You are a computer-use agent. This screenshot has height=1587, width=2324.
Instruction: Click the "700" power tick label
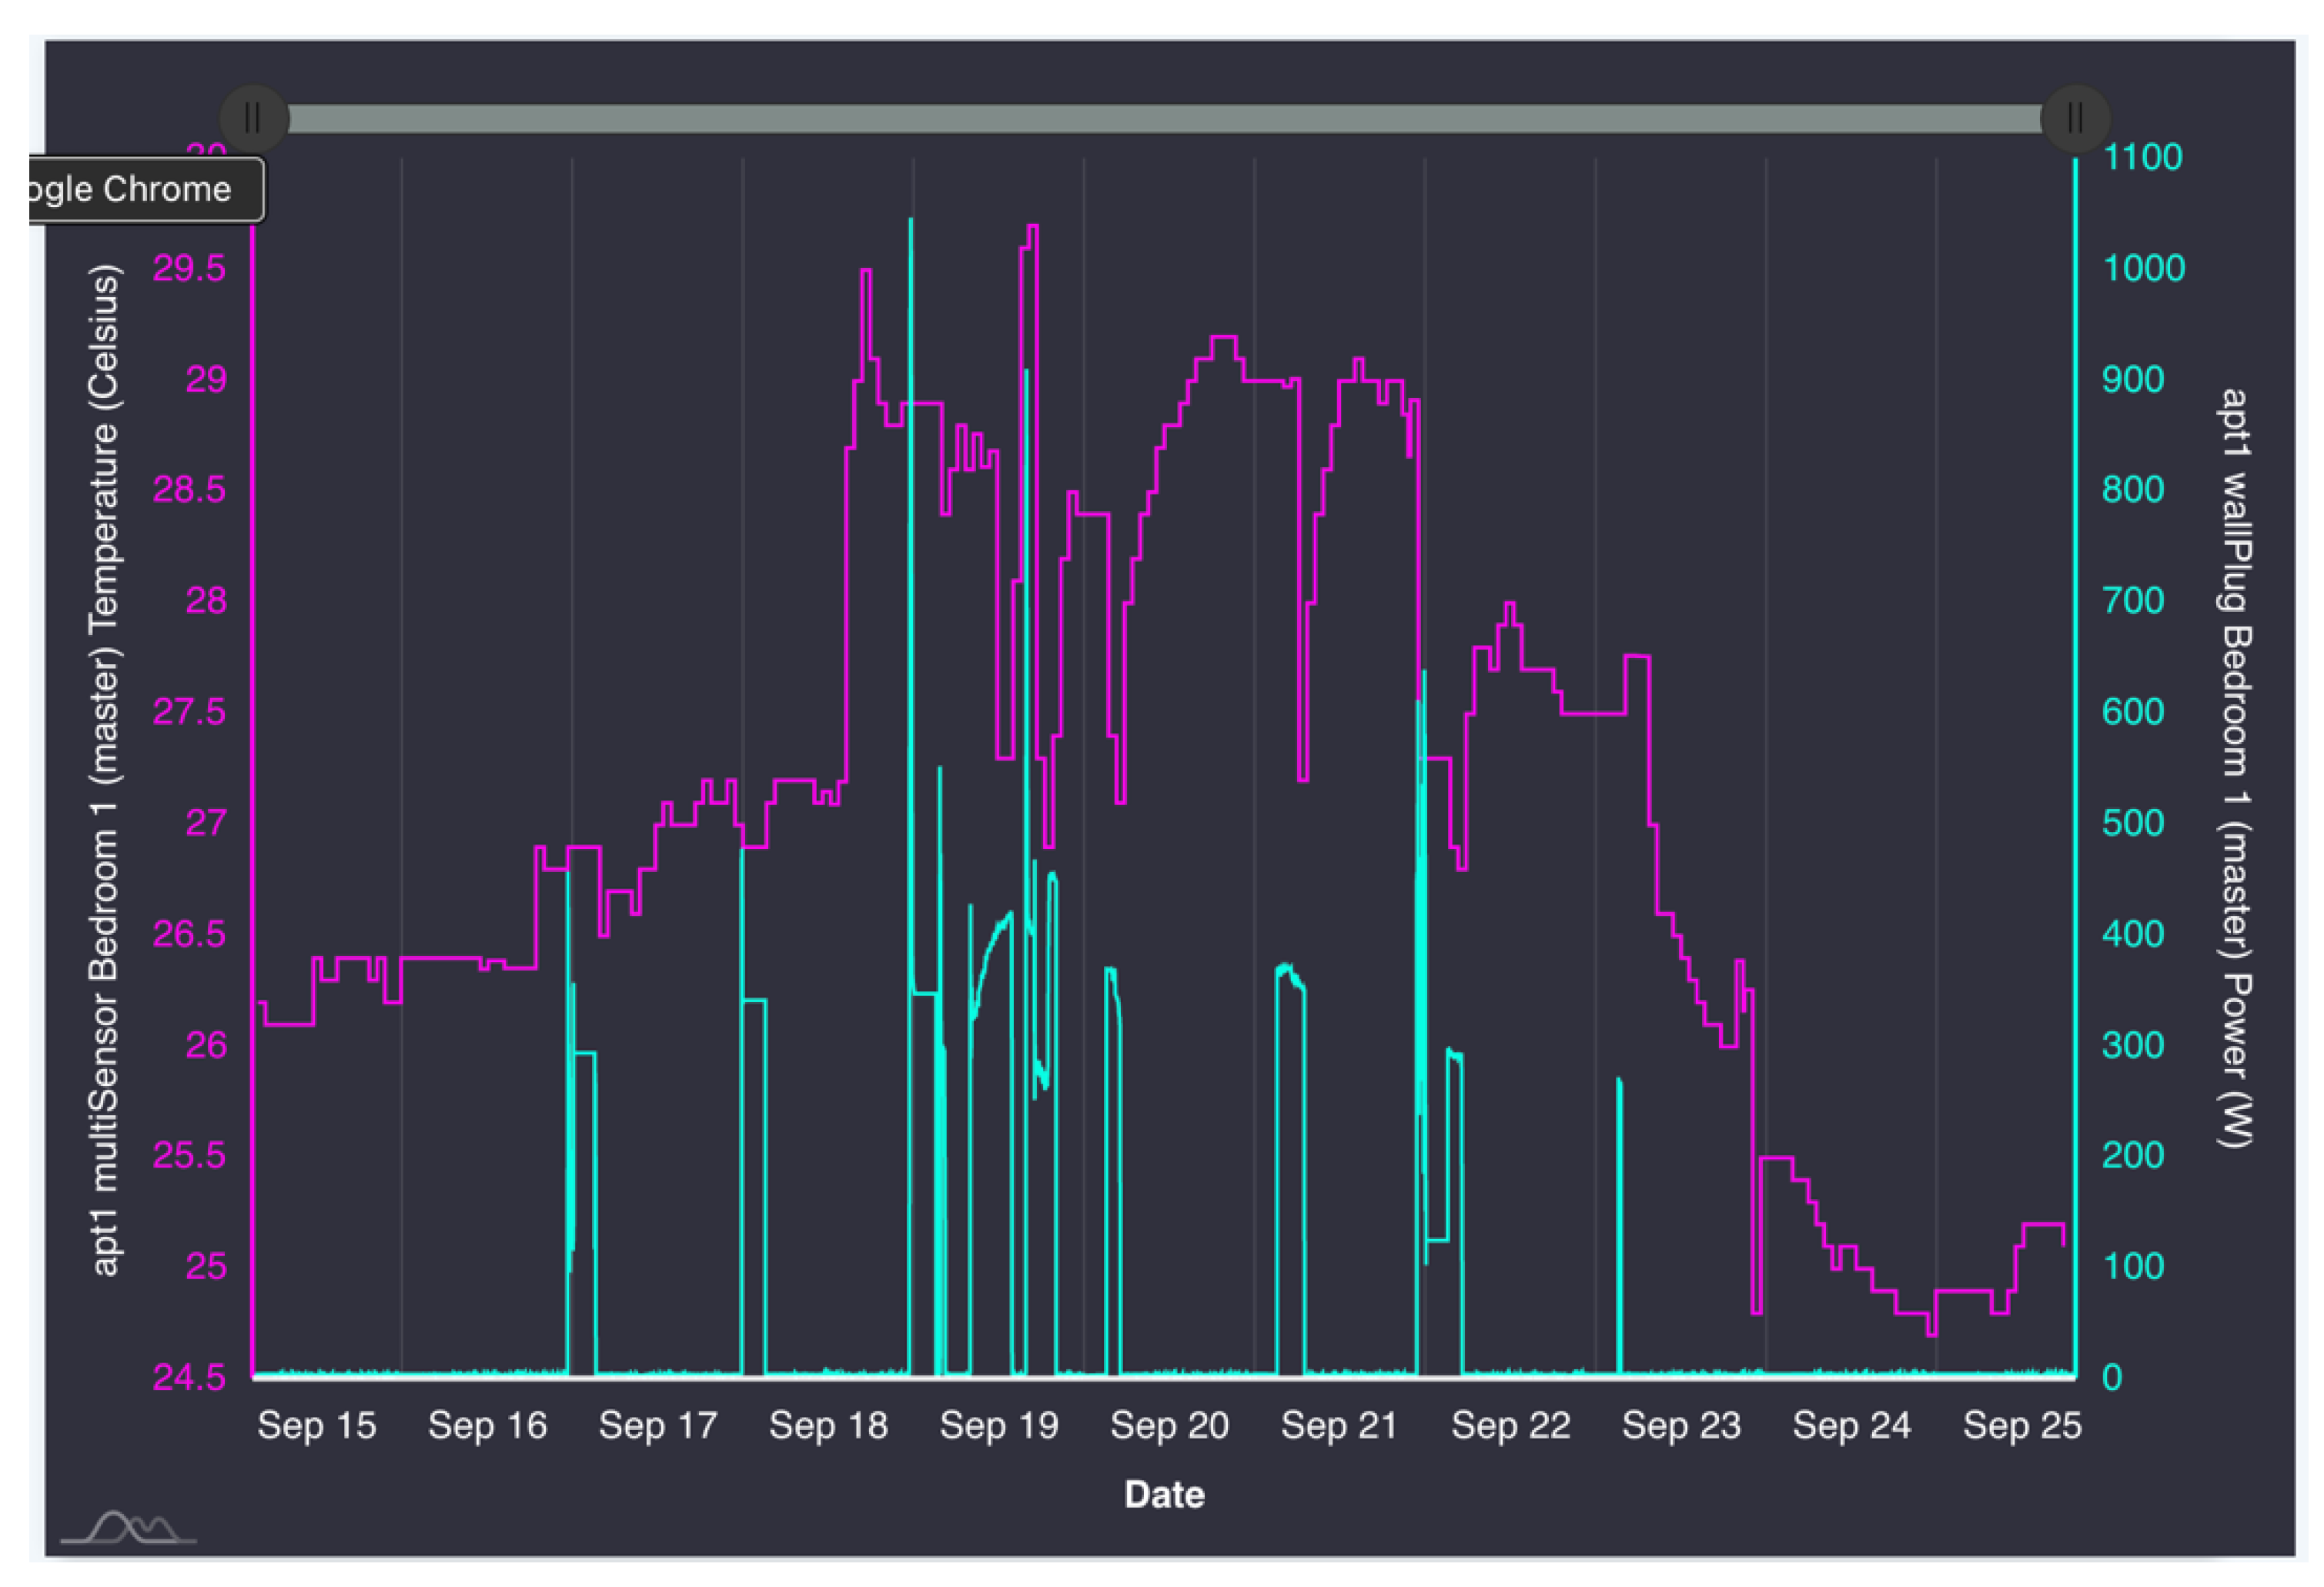[x=2133, y=601]
